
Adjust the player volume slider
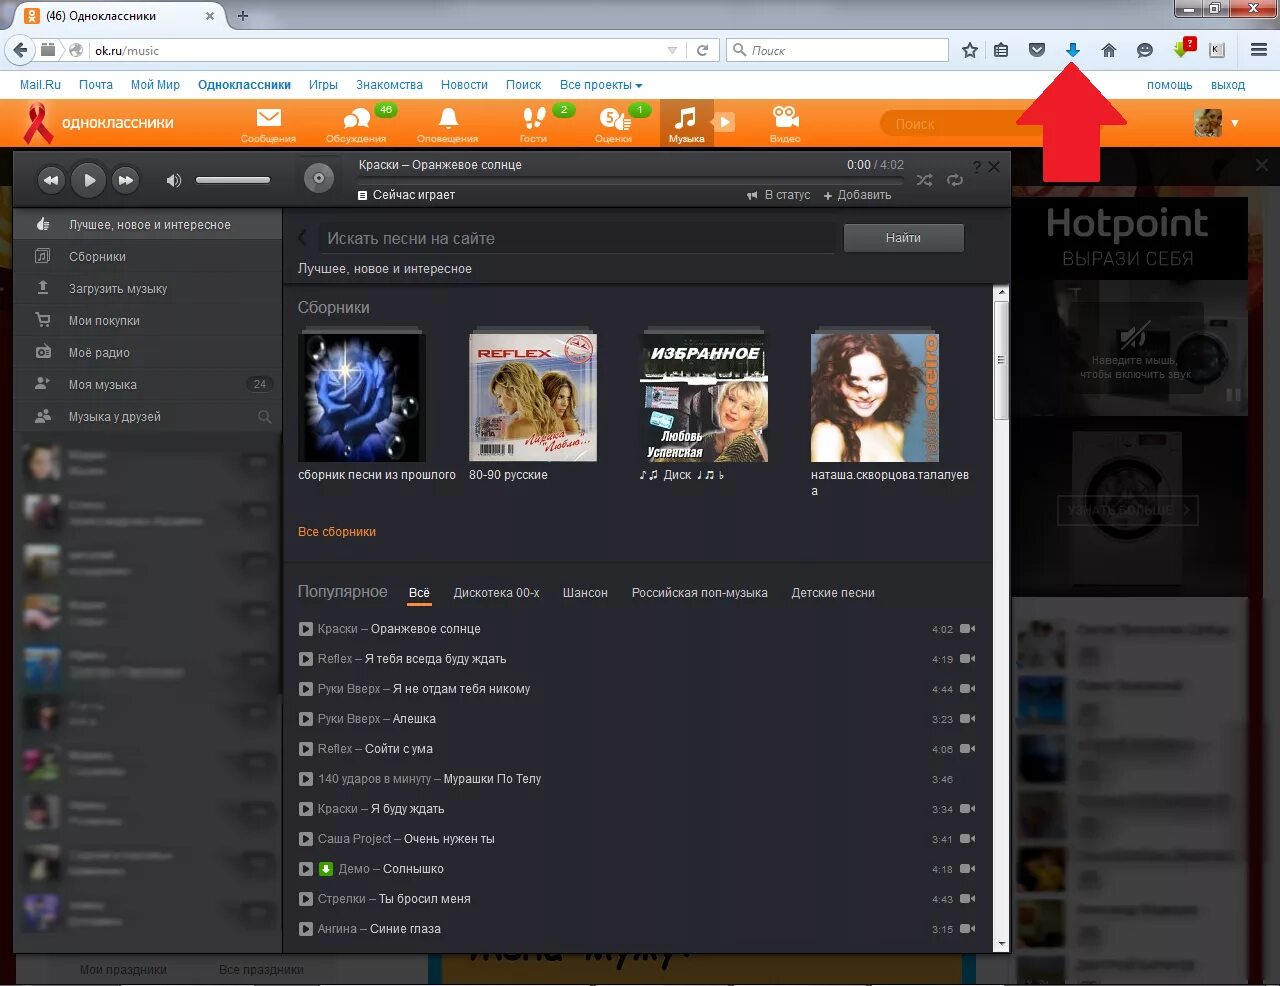[x=233, y=180]
